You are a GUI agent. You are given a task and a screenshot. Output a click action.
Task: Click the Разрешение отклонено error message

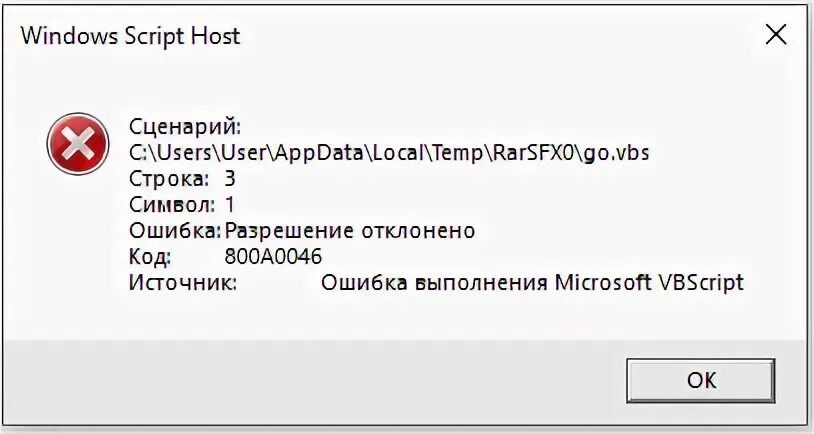349,231
